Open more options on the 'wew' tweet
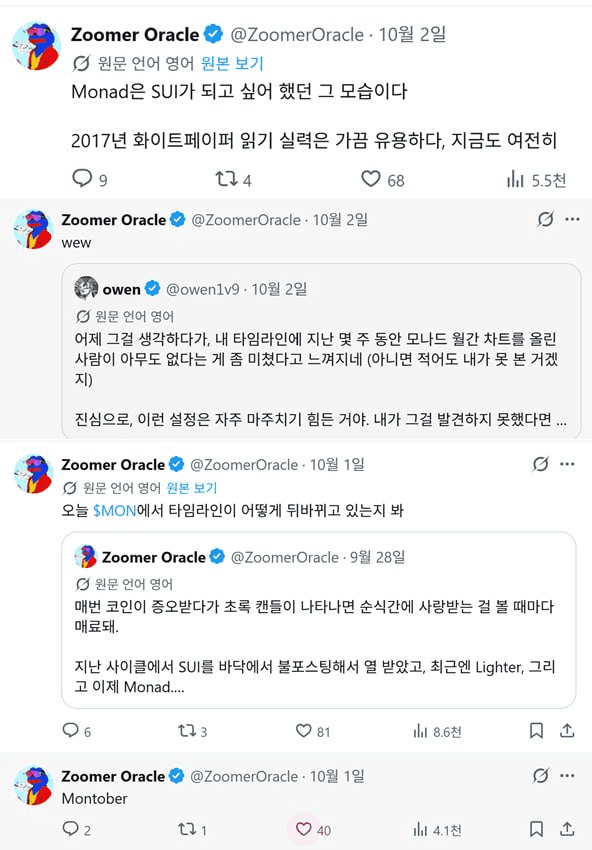The width and height of the screenshot is (592, 850). pyautogui.click(x=572, y=219)
